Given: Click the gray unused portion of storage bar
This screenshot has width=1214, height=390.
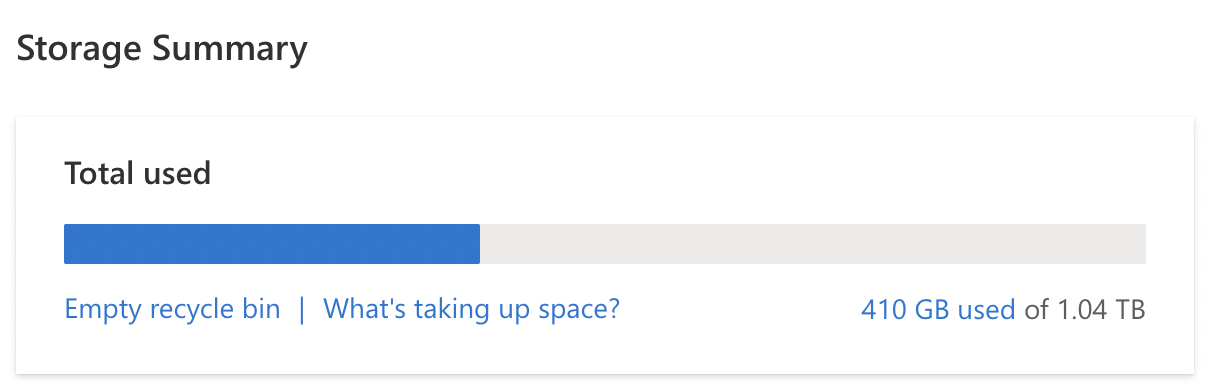Looking at the screenshot, I should tap(813, 244).
